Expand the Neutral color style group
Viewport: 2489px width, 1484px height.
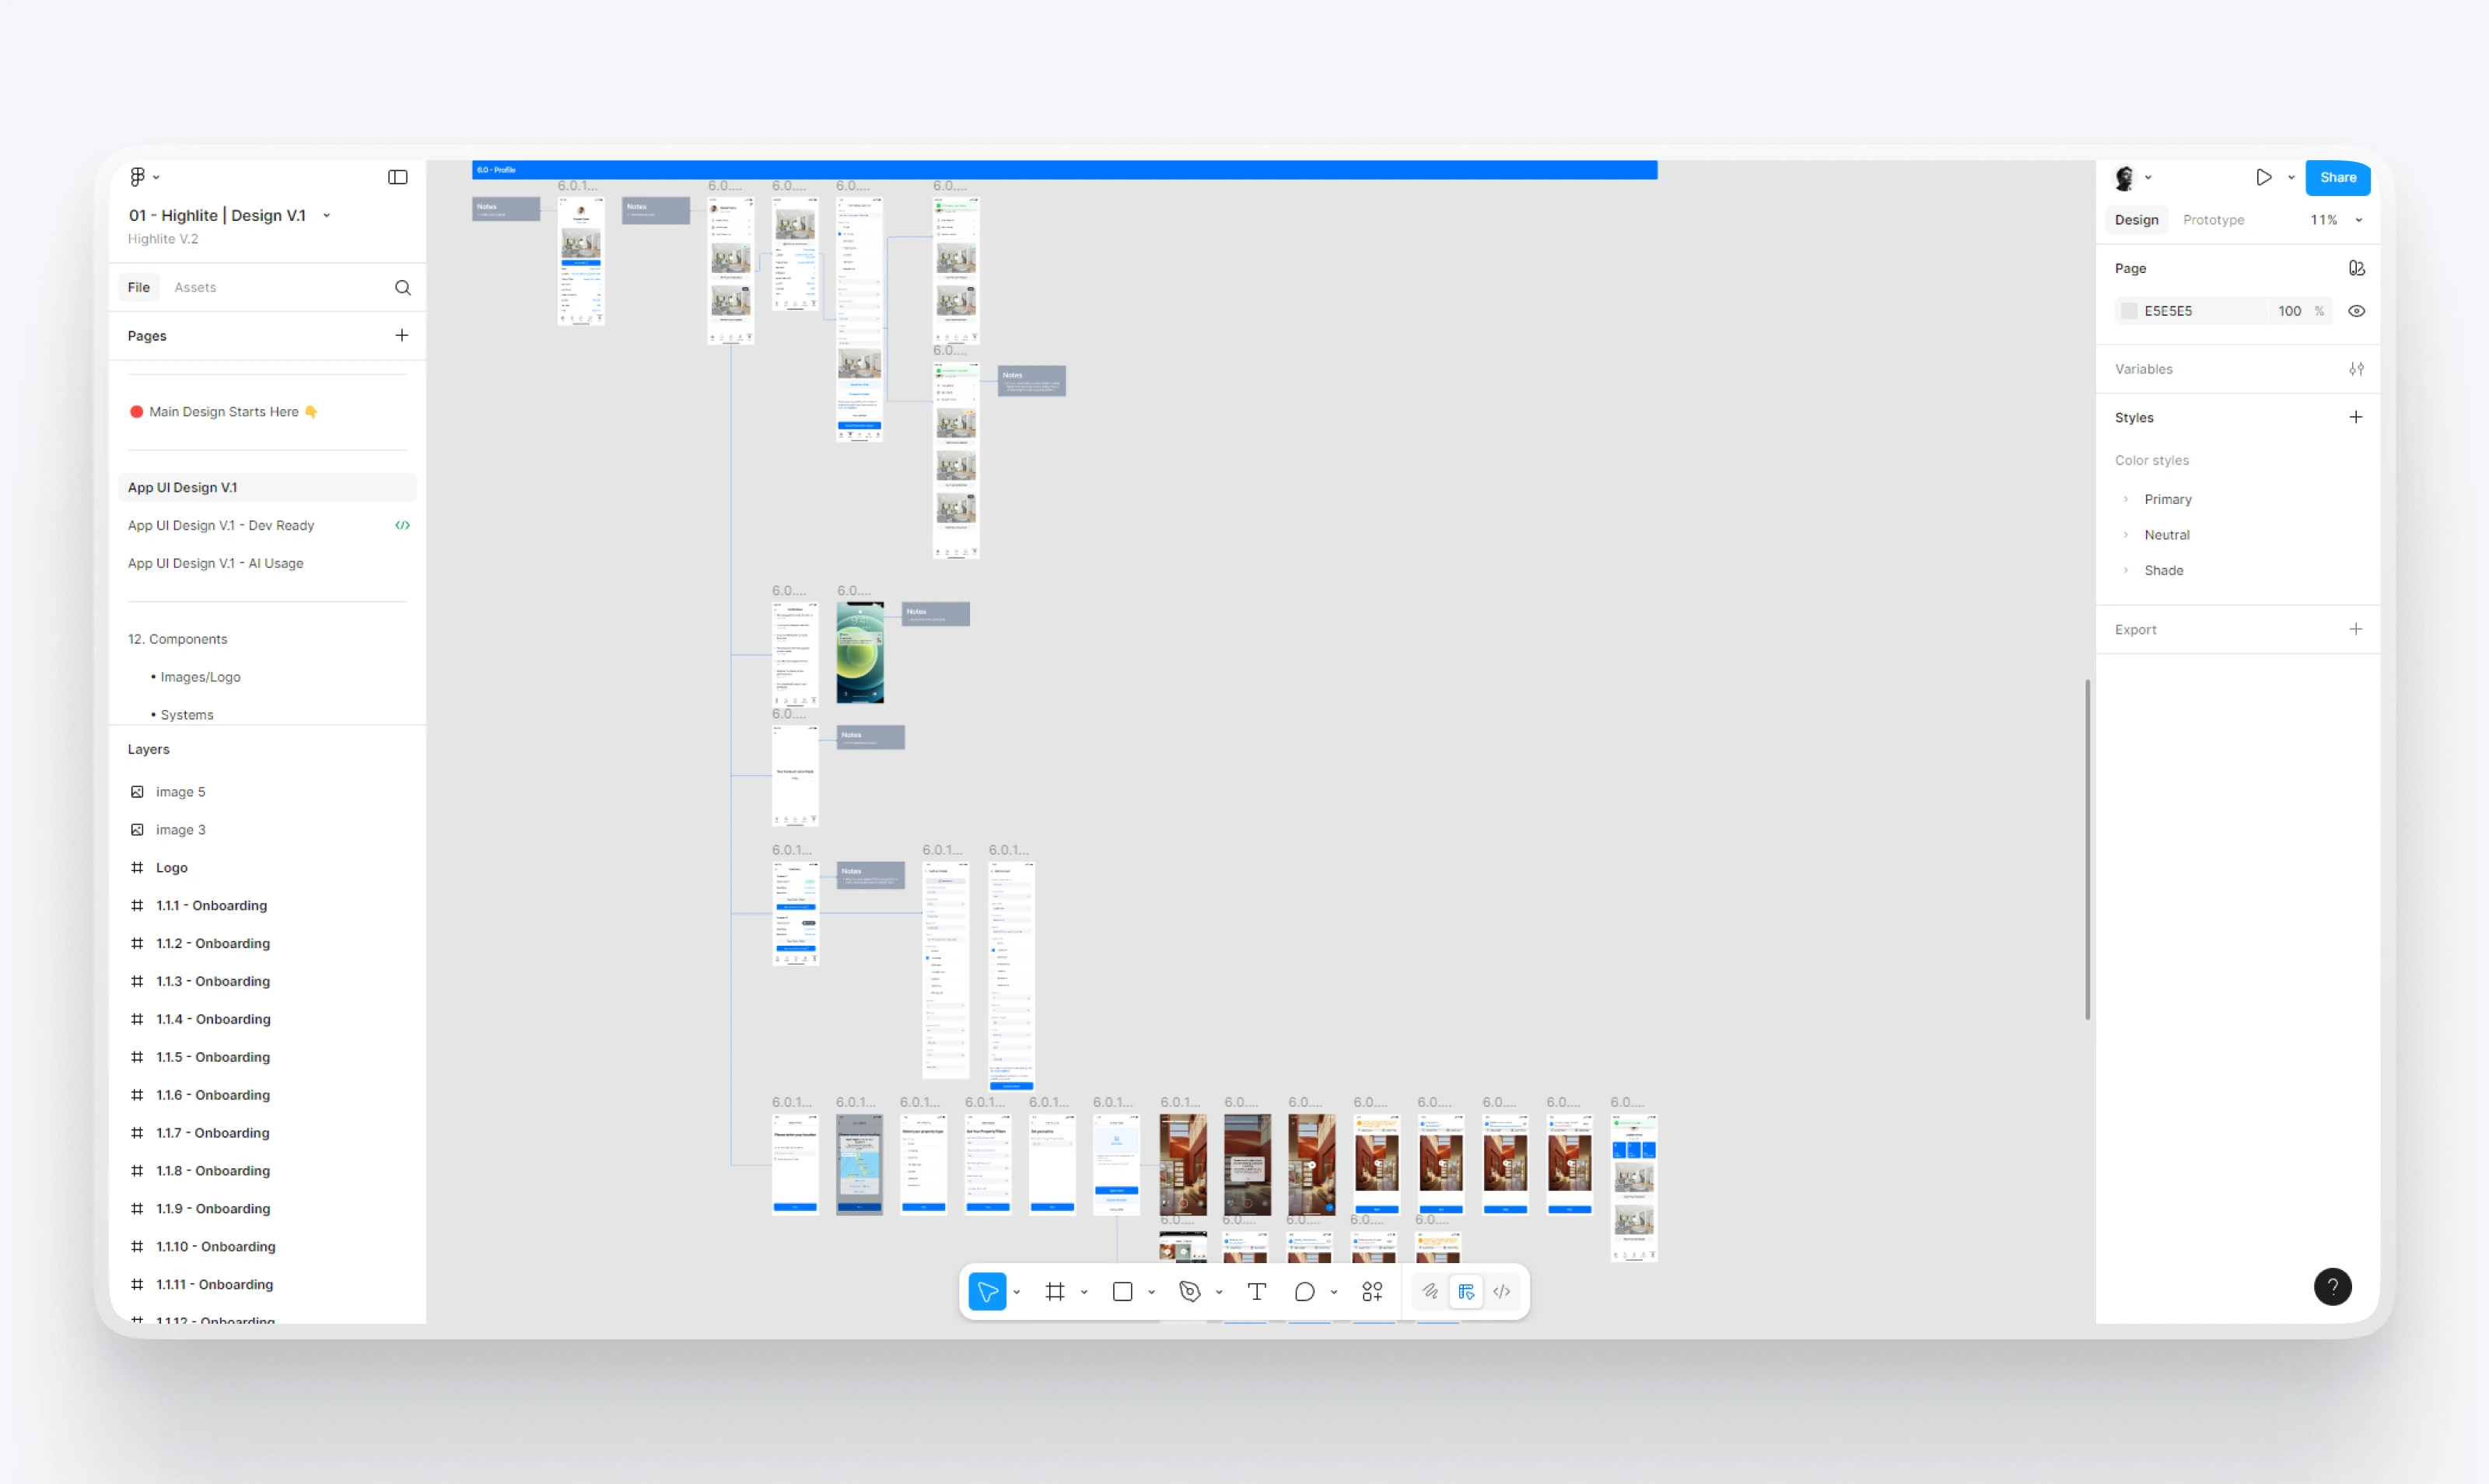coord(2126,535)
